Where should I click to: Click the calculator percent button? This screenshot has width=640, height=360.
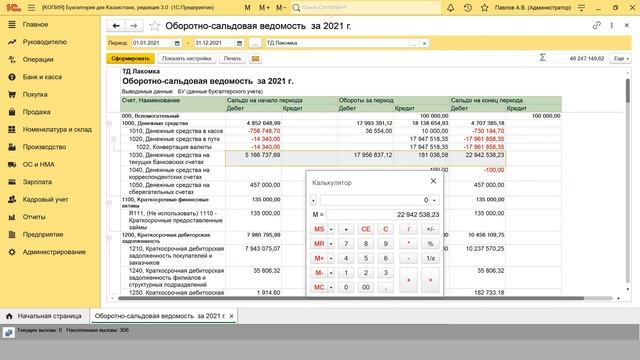click(430, 244)
